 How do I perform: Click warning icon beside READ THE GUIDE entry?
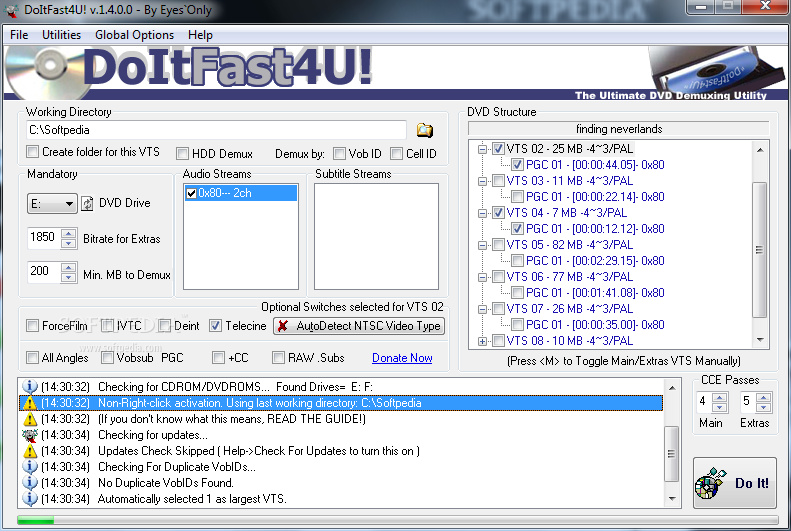[30, 419]
